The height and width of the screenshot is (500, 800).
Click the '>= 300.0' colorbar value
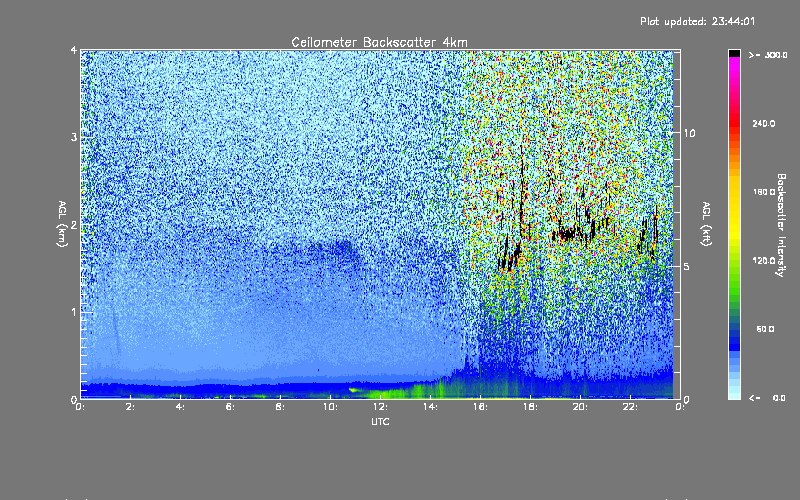[x=768, y=55]
